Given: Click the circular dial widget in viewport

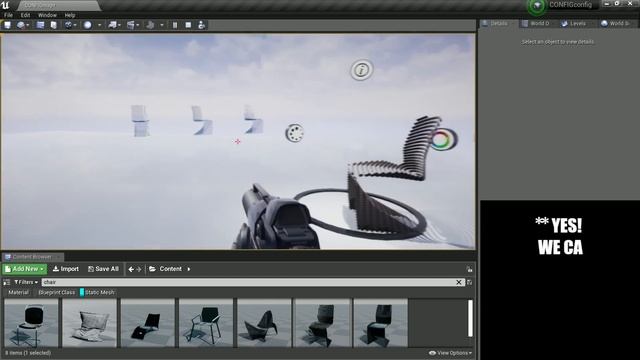Looking at the screenshot, I should (x=294, y=133).
